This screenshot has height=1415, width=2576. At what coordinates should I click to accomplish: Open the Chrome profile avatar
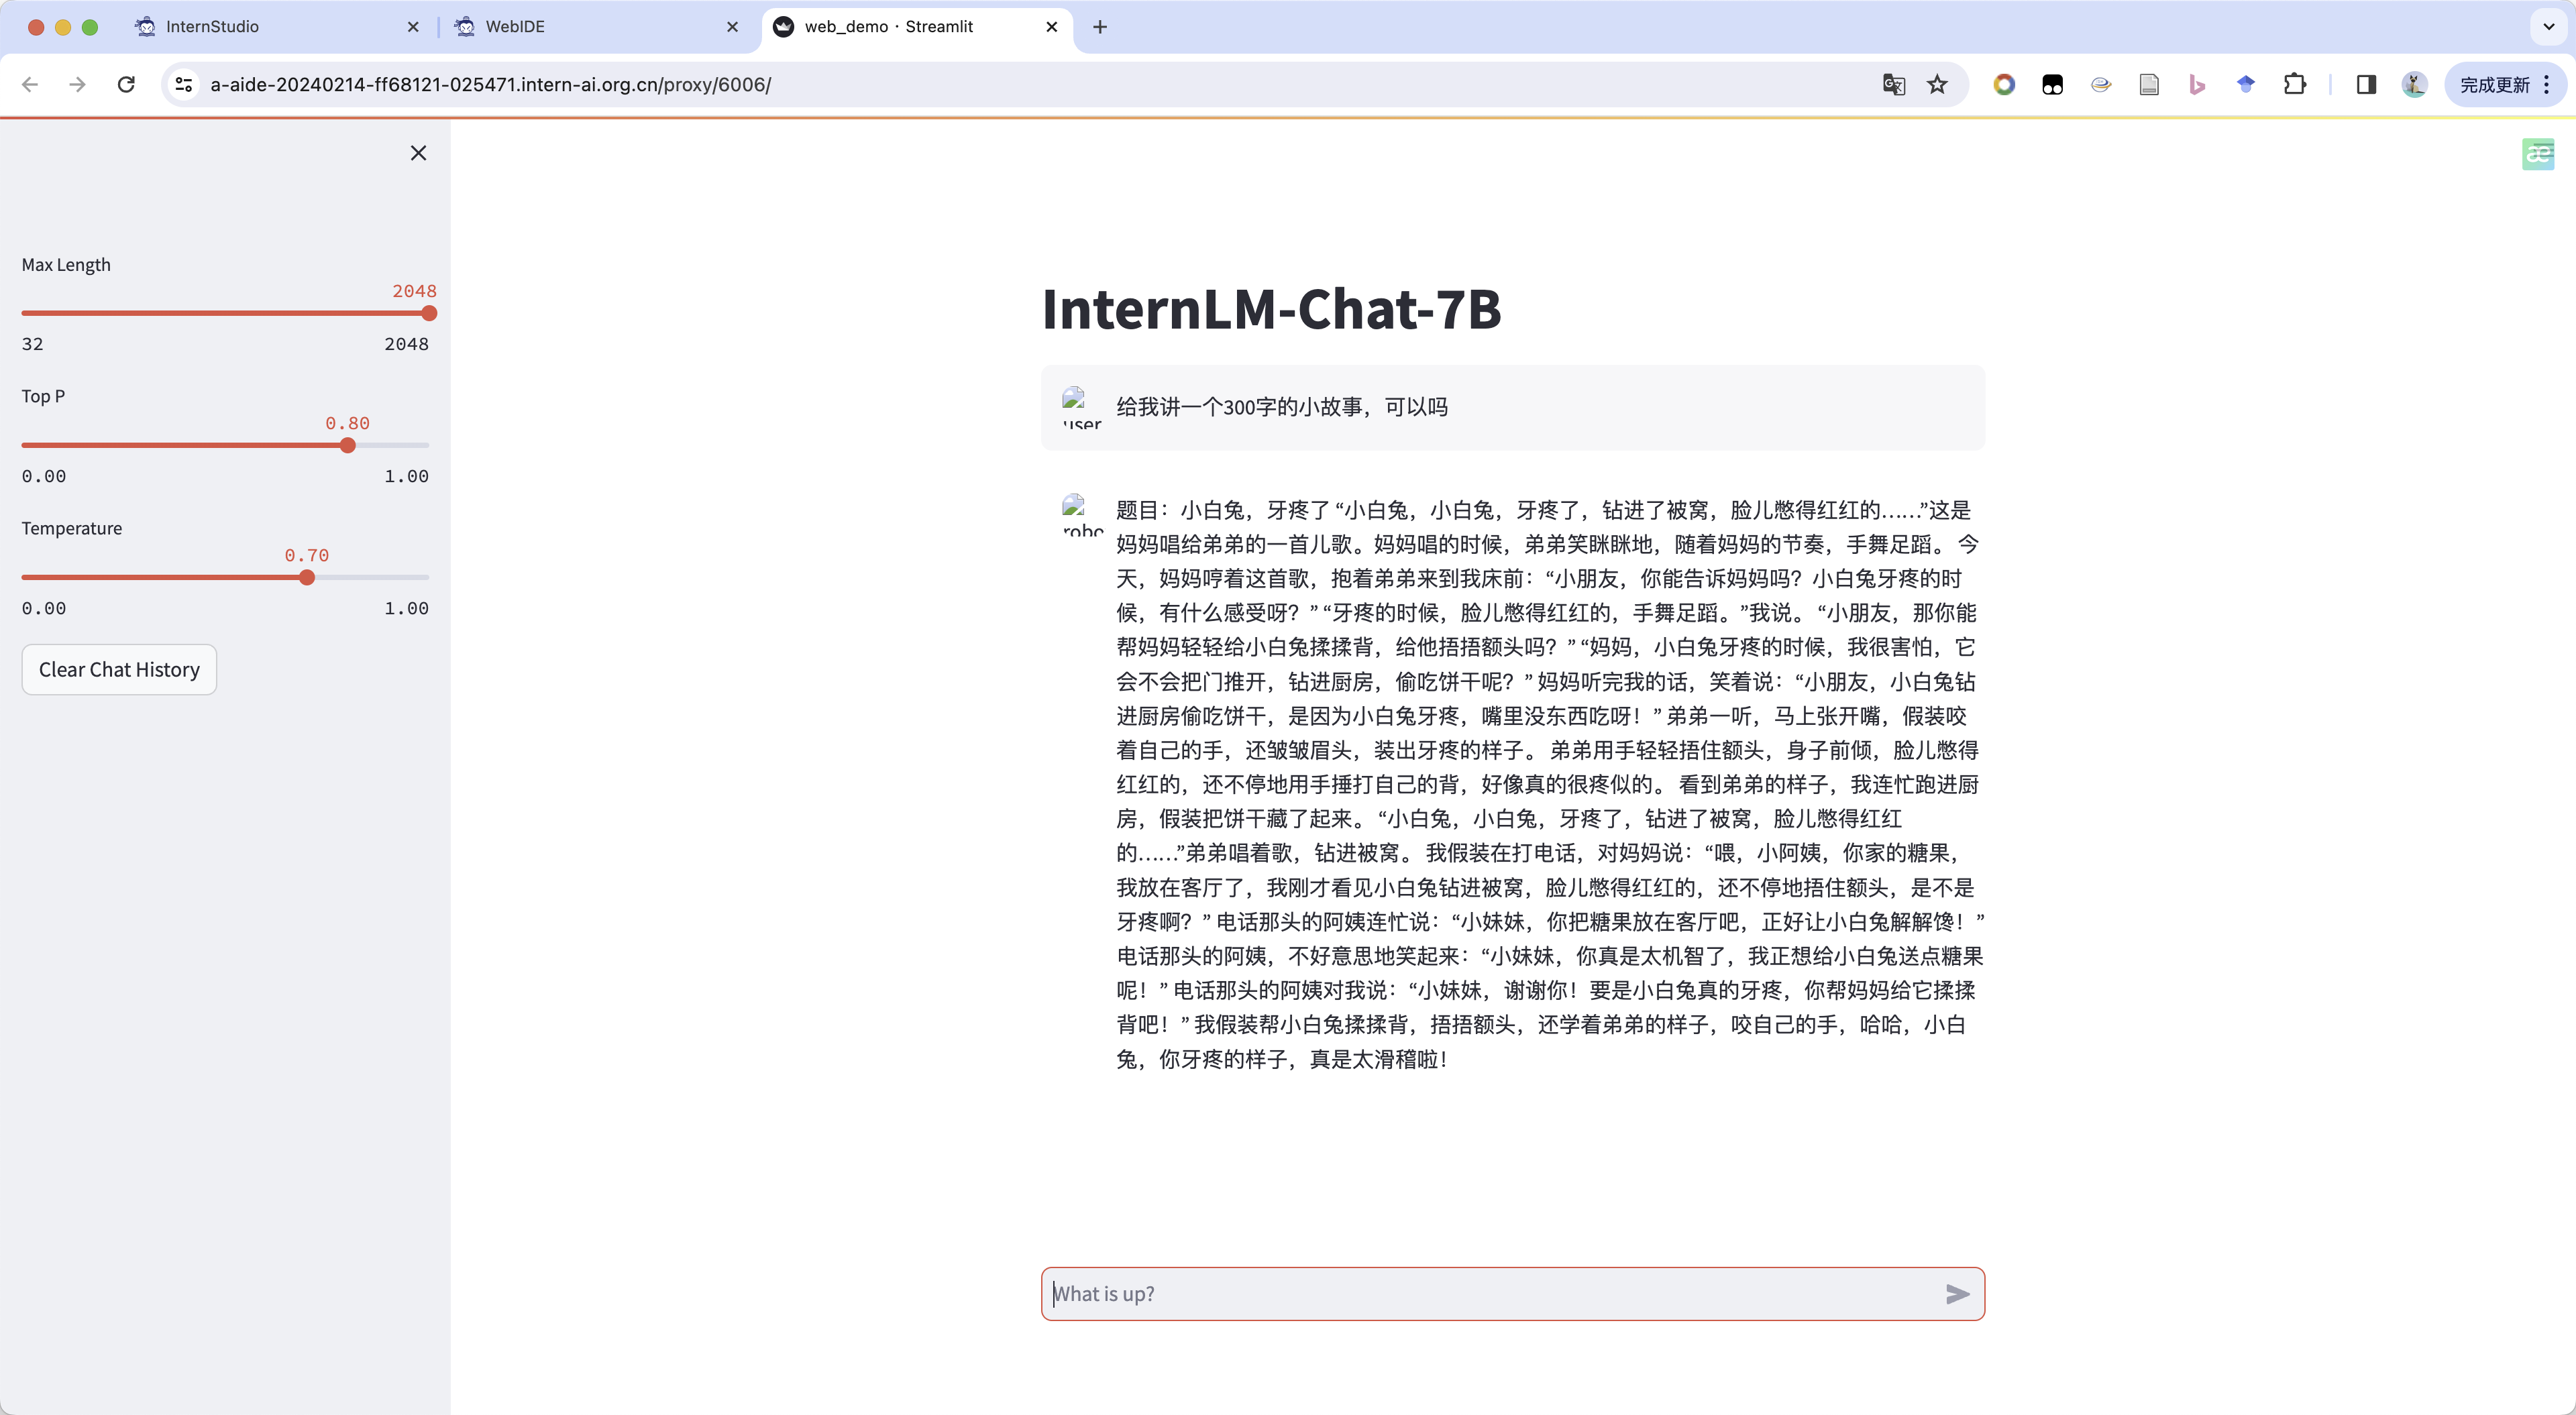[2414, 85]
